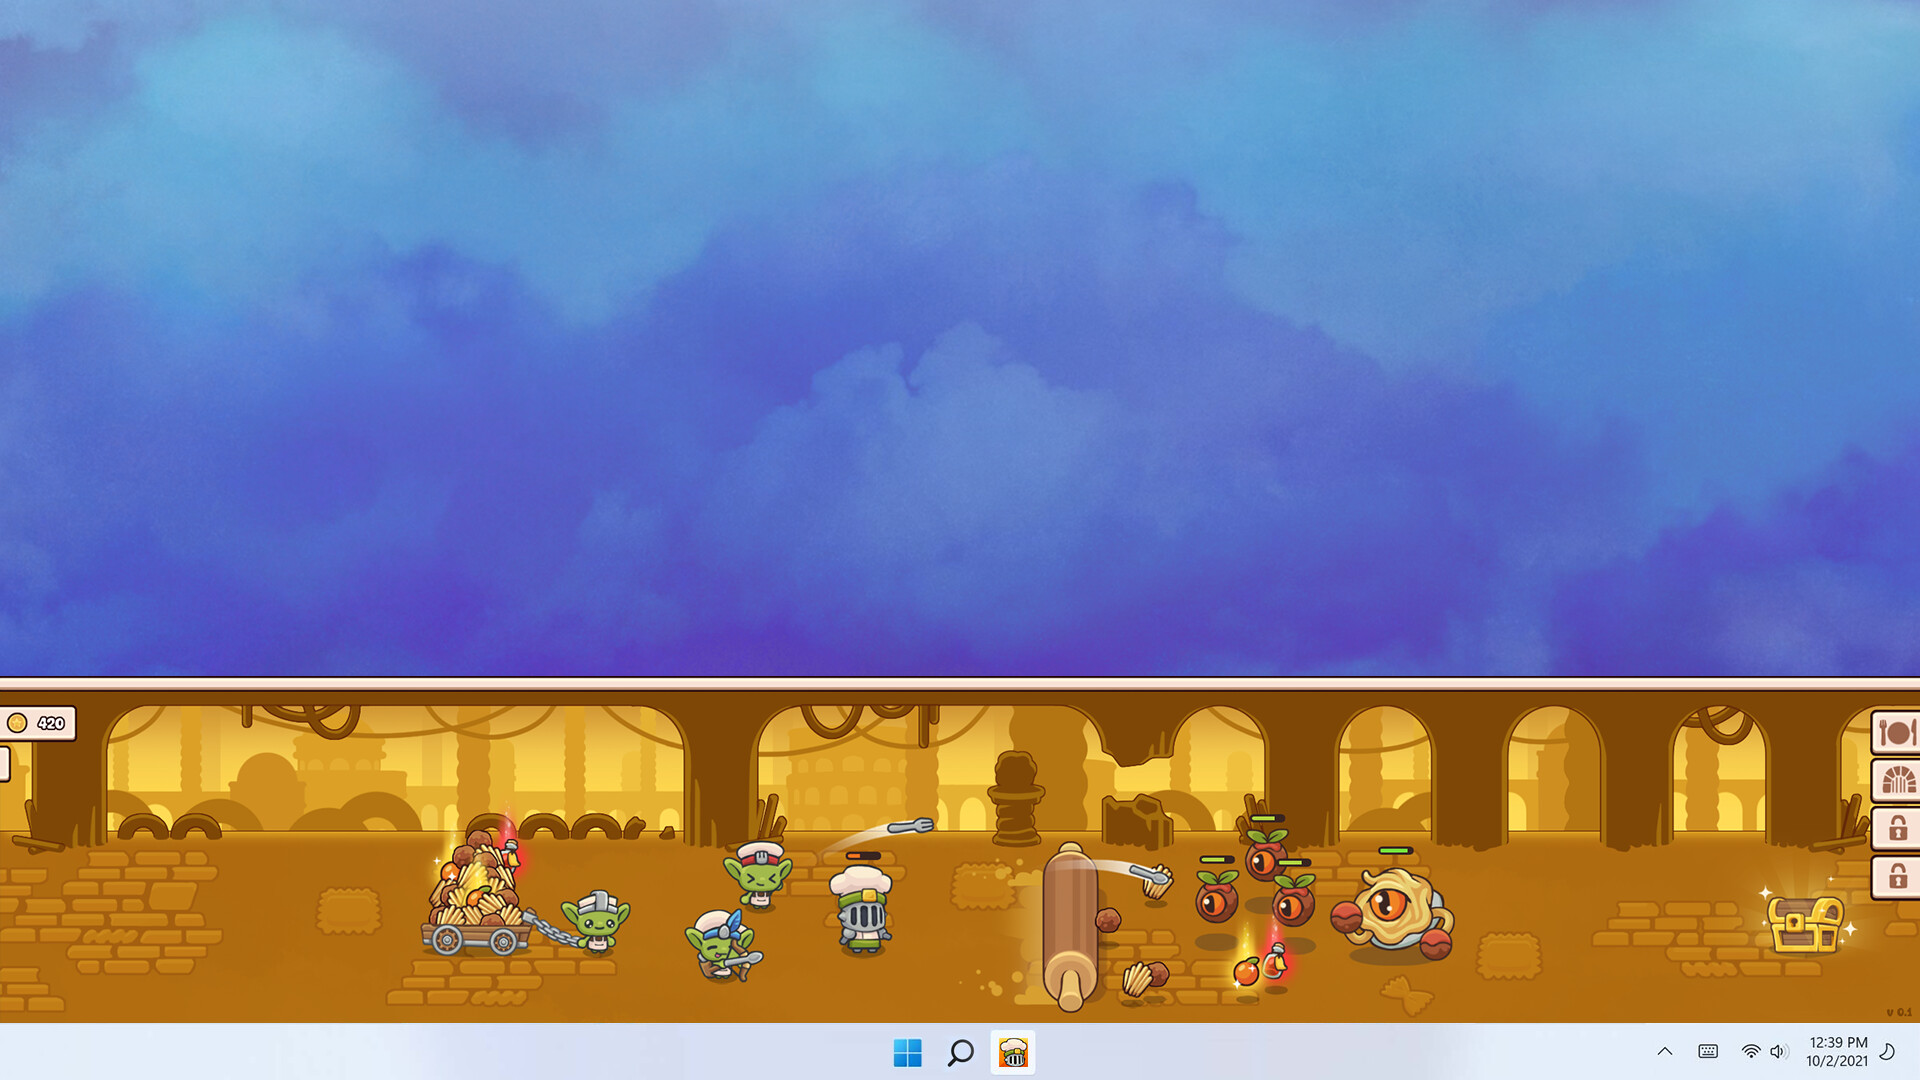Image resolution: width=1920 pixels, height=1080 pixels.
Task: Click the lower locked slot button
Action: click(1897, 877)
